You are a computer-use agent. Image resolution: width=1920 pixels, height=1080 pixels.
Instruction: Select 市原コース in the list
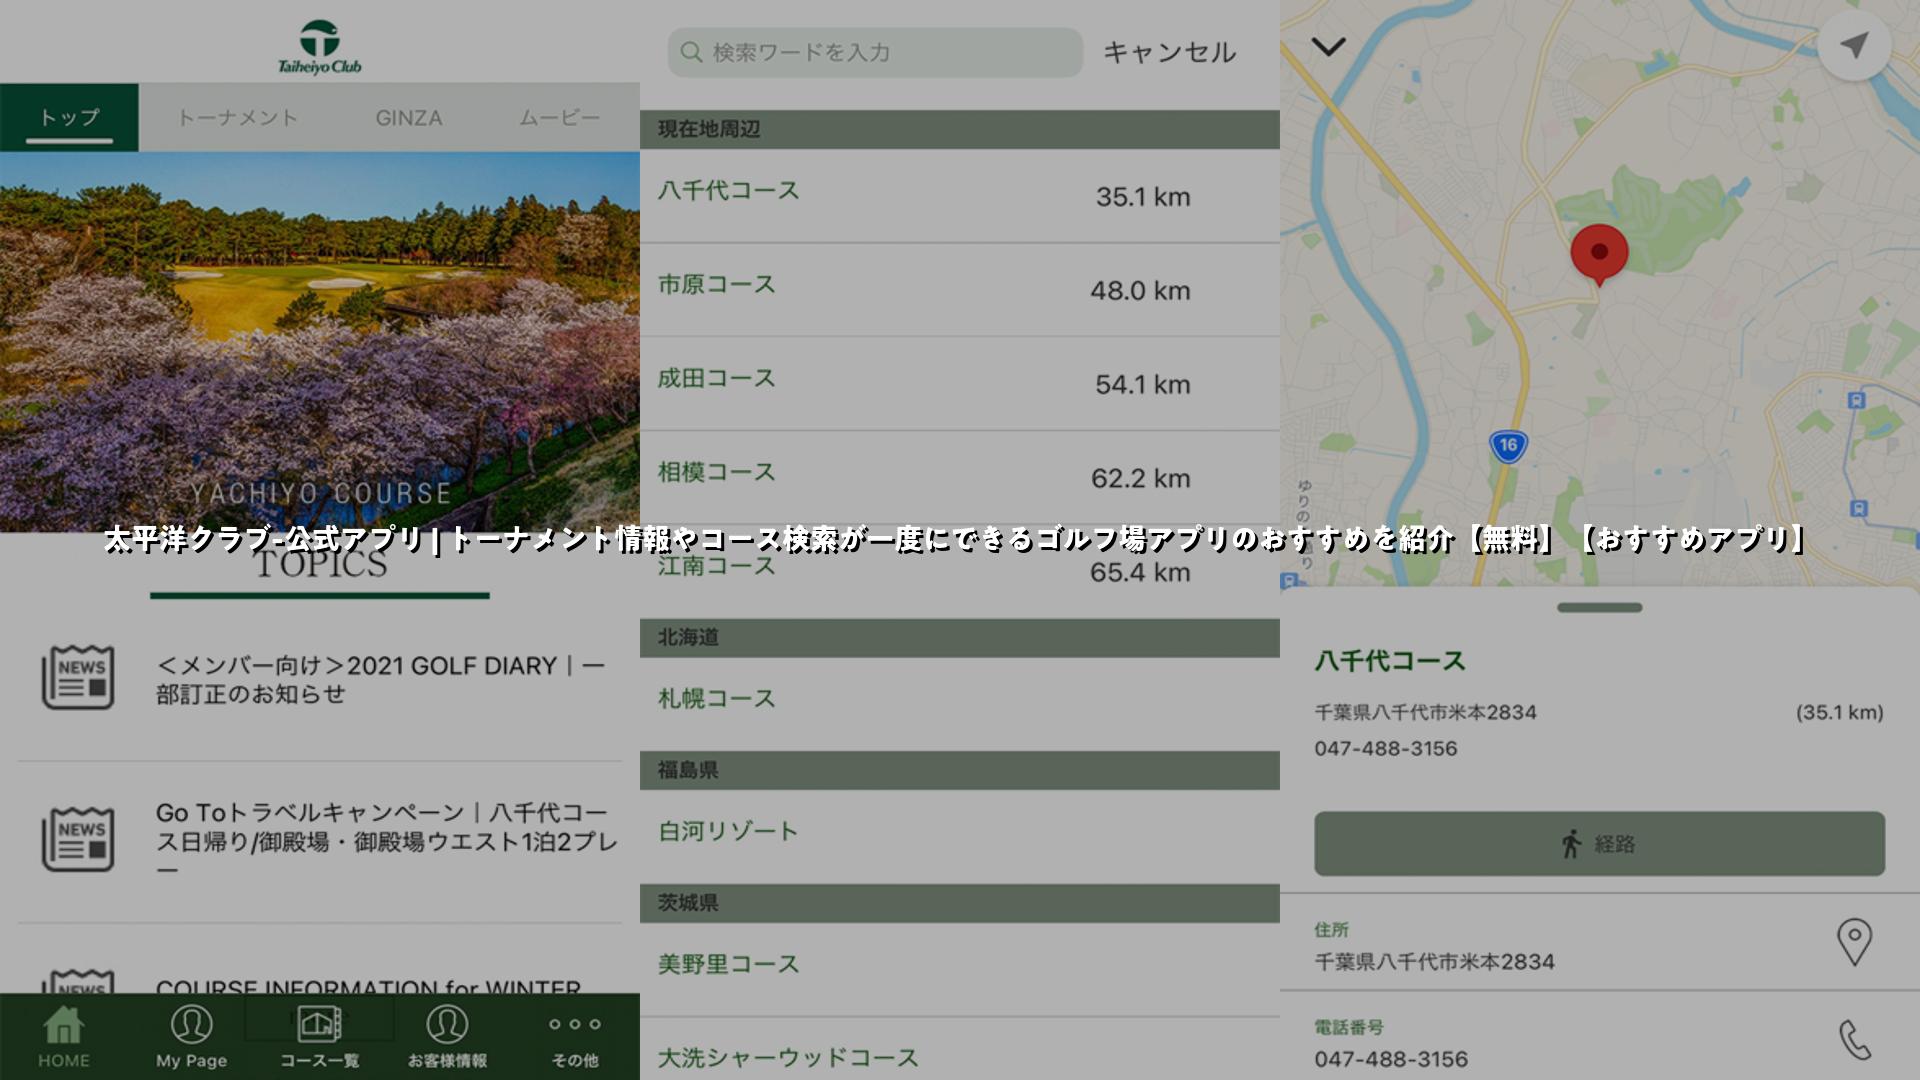pos(960,290)
